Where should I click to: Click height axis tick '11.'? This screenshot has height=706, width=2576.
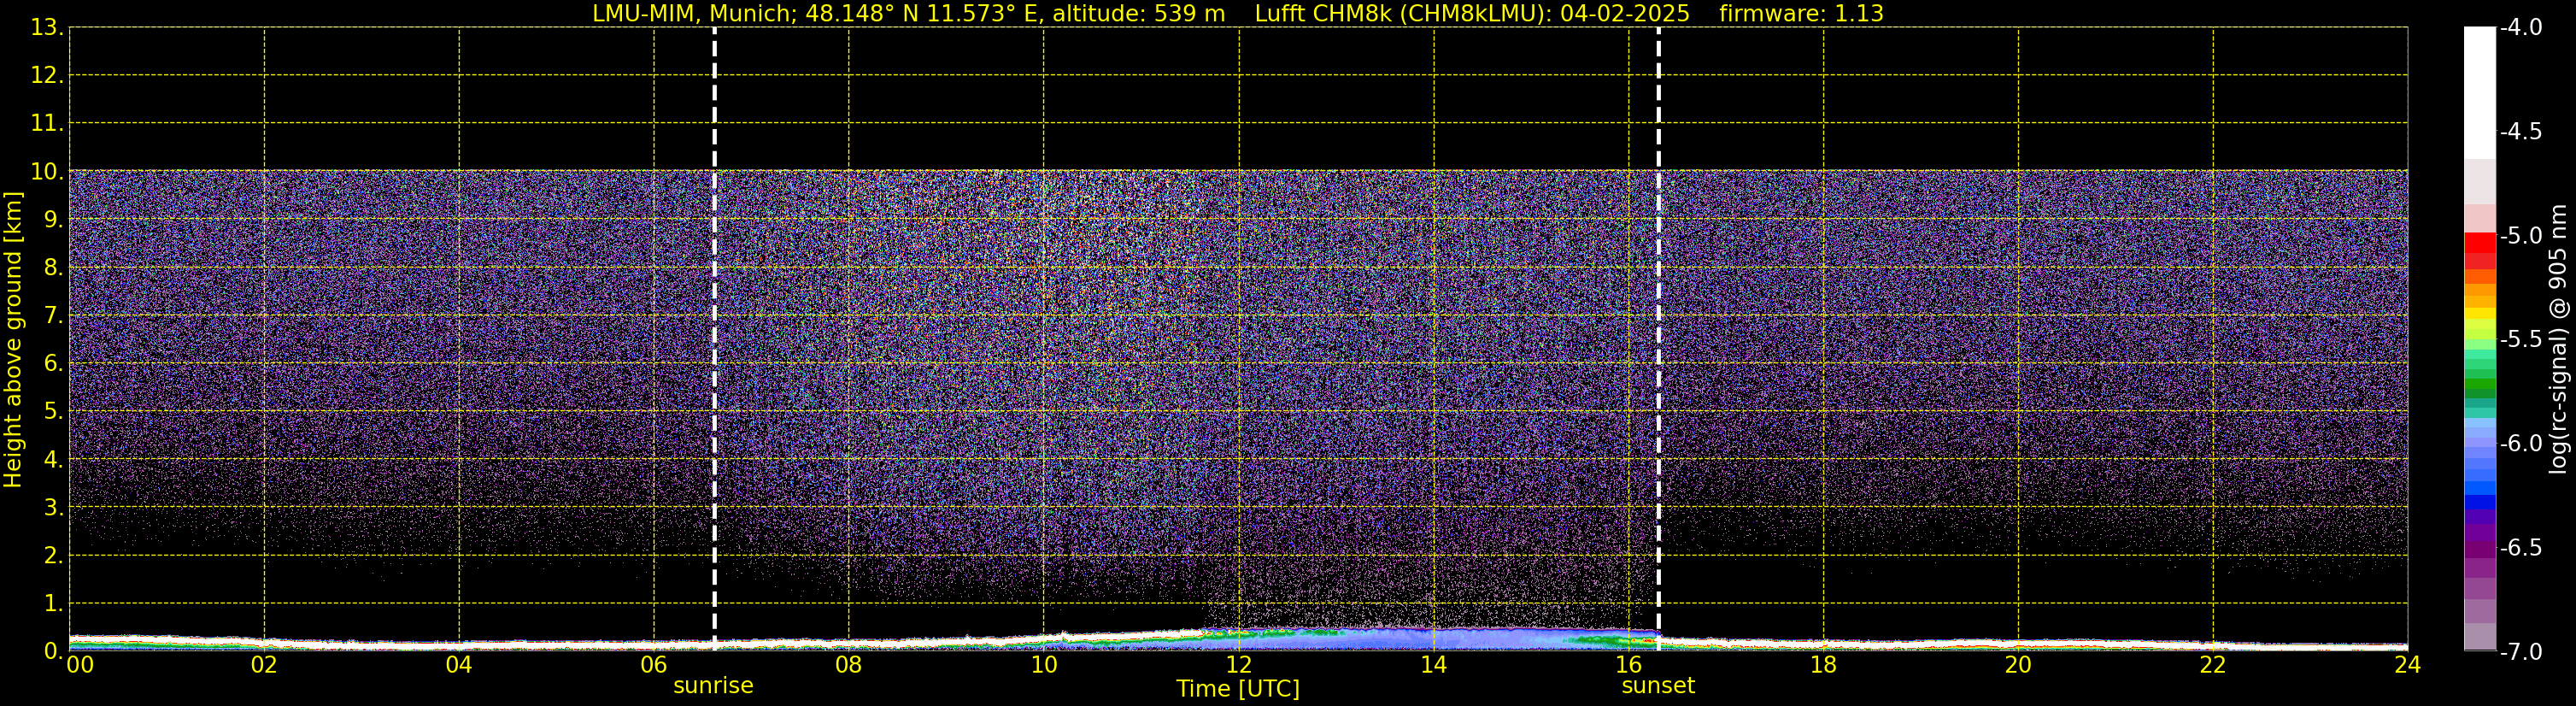tap(47, 124)
